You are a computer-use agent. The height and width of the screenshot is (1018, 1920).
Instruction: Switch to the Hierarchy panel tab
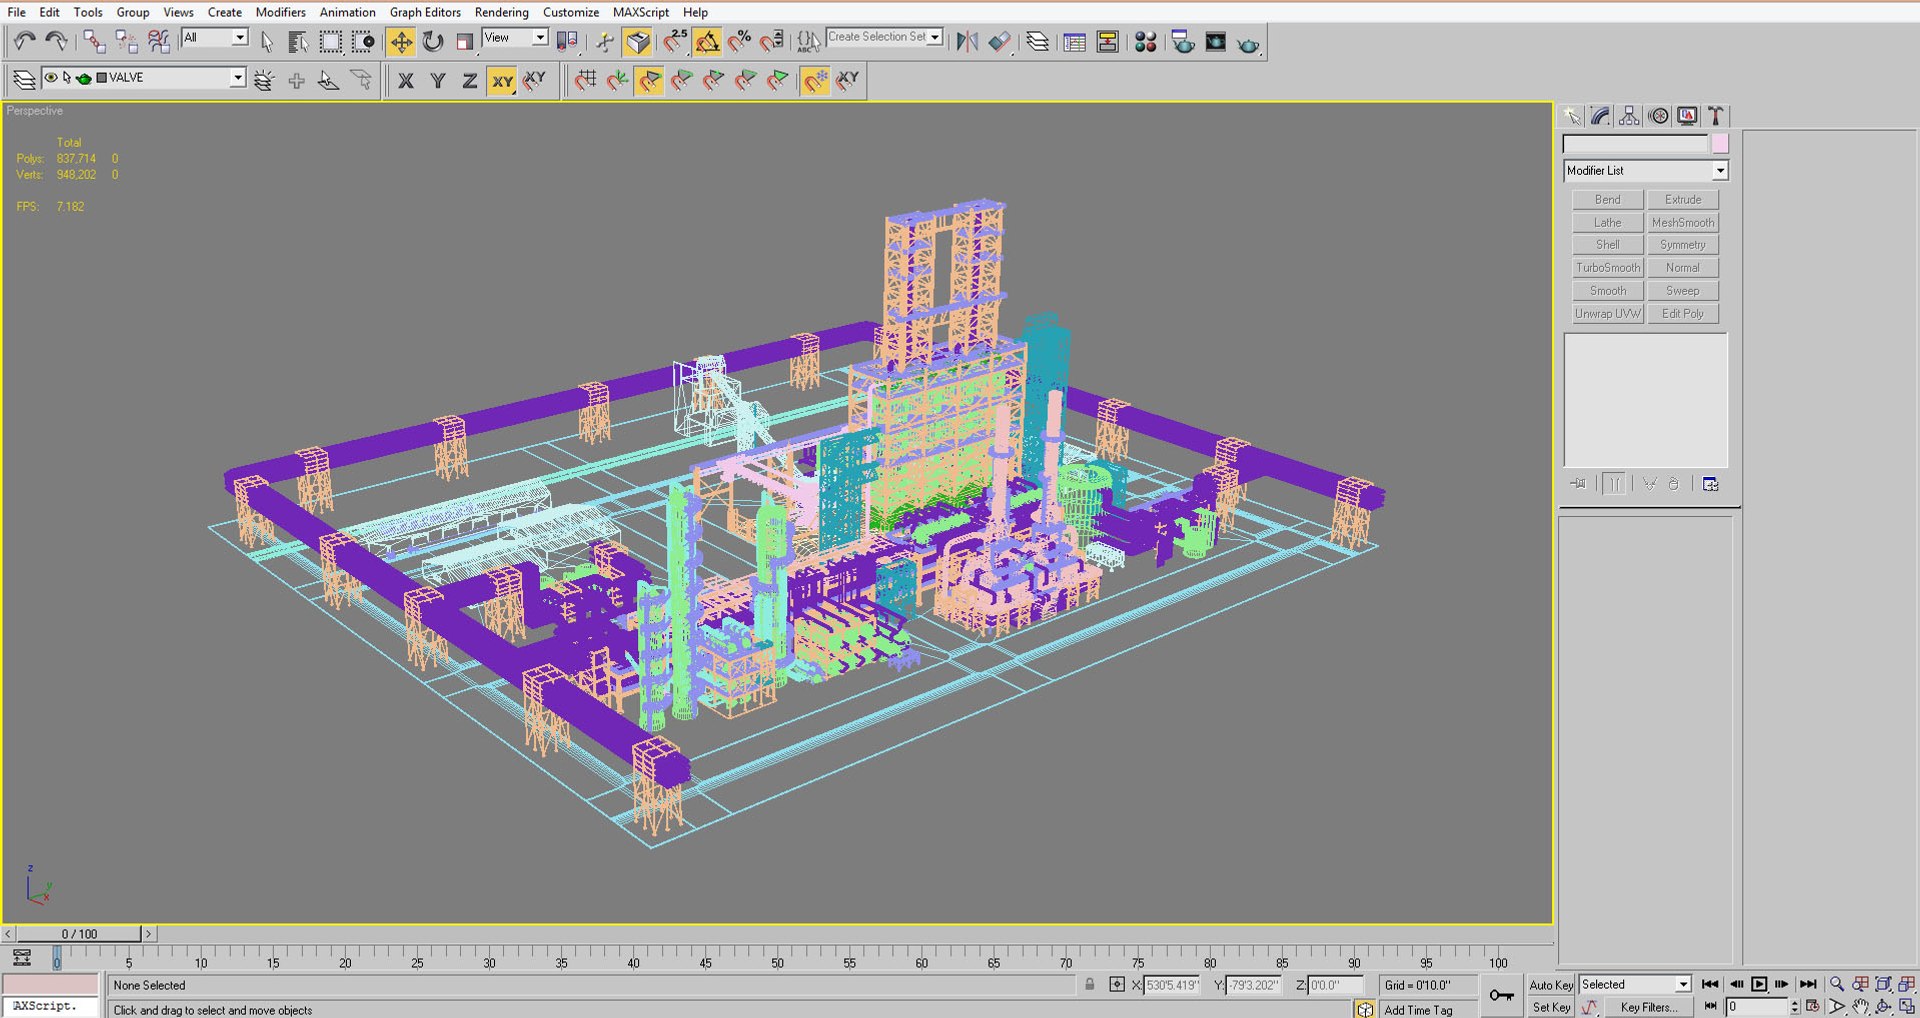click(1630, 116)
